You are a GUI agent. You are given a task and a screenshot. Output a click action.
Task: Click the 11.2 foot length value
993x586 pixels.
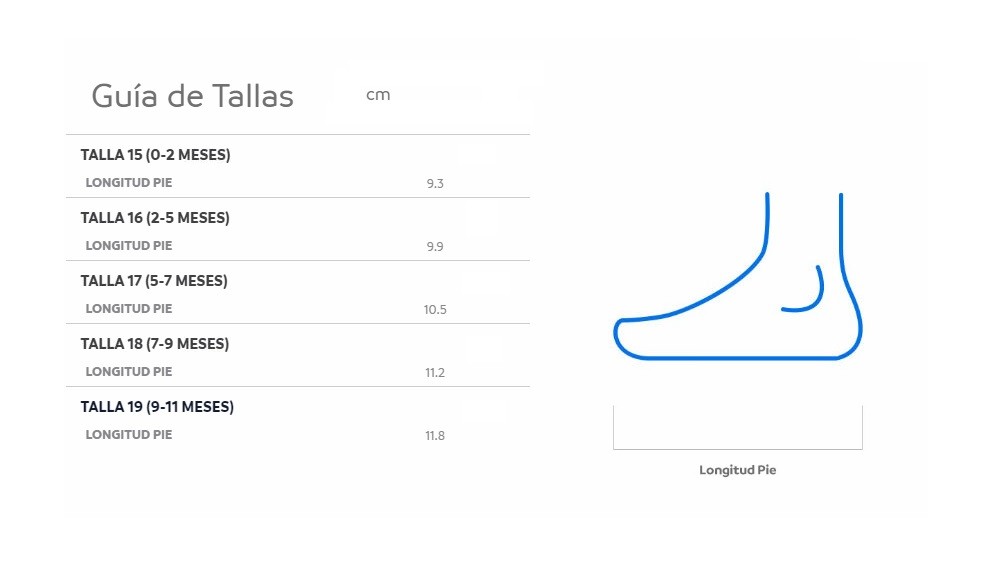tap(435, 373)
